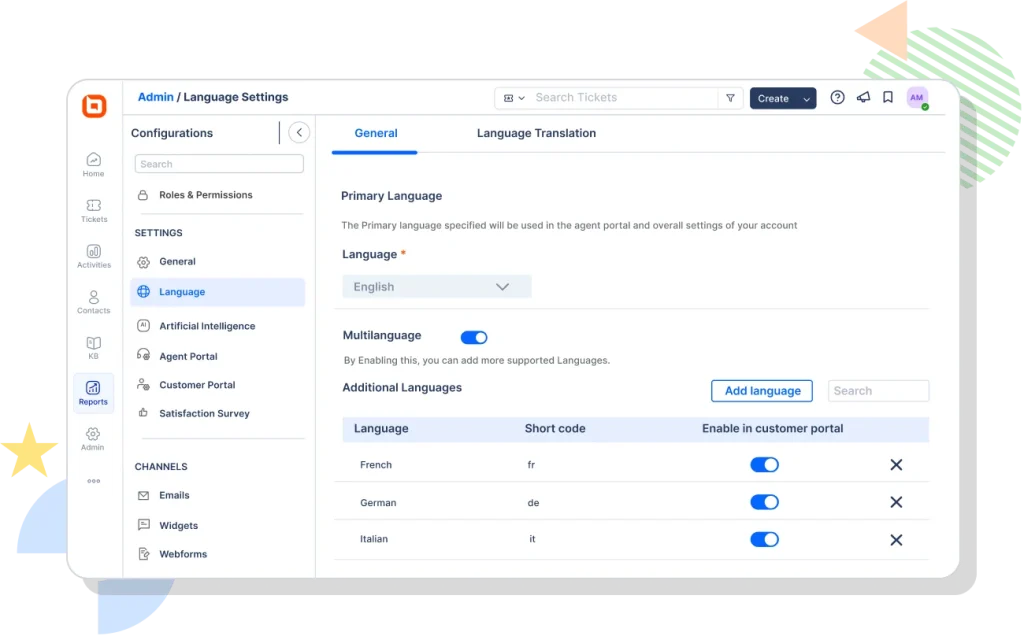Viewport: 1024px width, 636px height.
Task: Click the bookmark icon in the top bar
Action: (x=889, y=97)
